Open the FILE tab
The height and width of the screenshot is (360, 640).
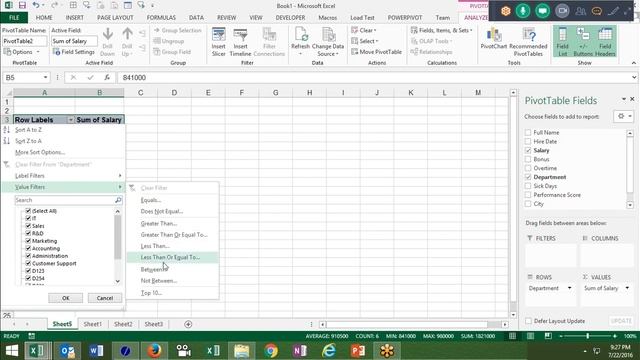tap(14, 18)
